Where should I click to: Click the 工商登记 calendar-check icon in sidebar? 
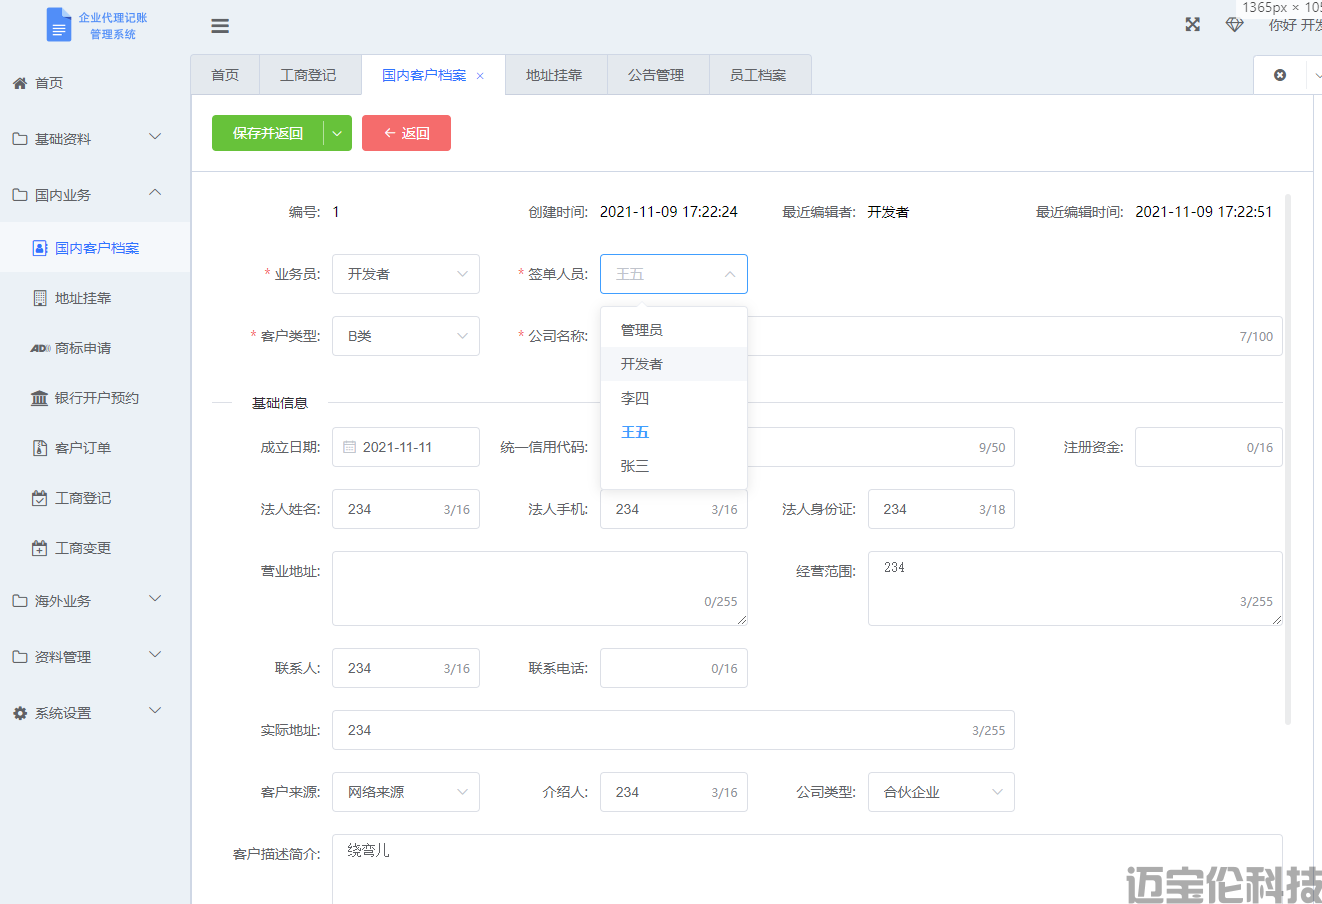pyautogui.click(x=40, y=498)
